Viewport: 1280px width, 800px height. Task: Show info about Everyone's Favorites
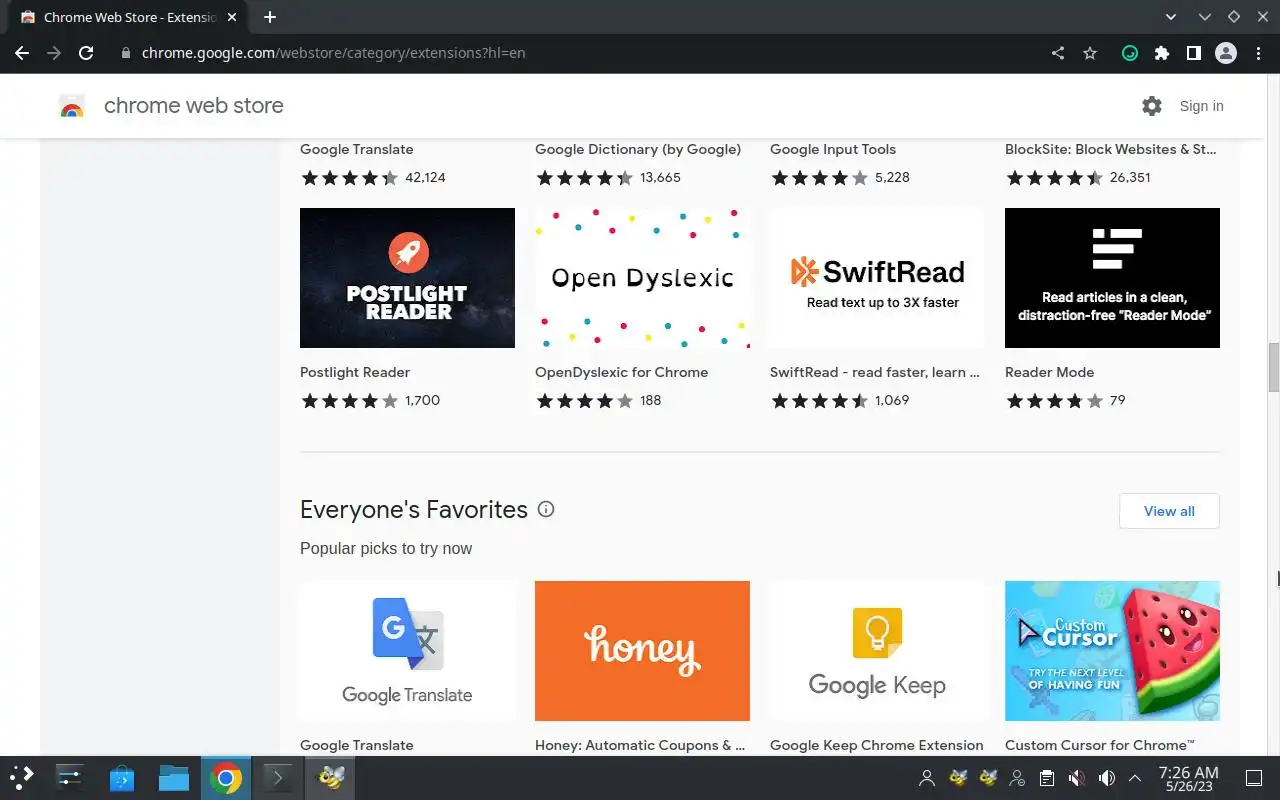546,509
